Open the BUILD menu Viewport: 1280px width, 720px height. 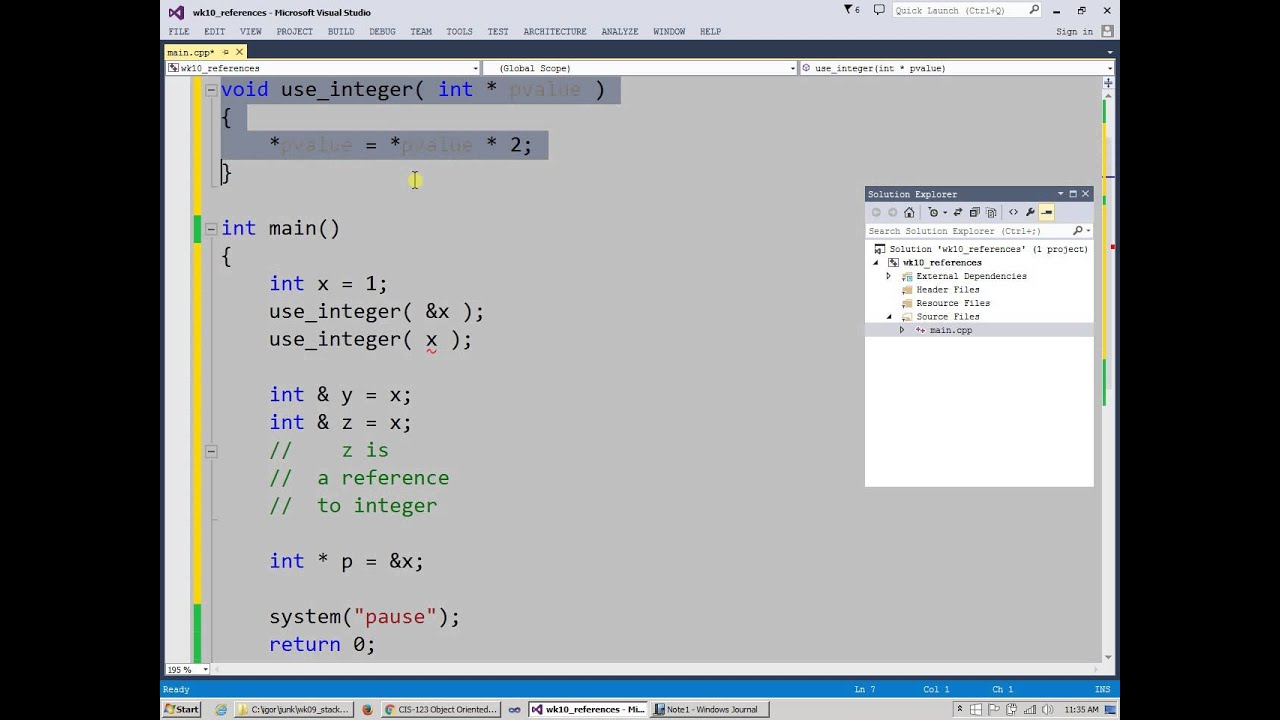pyautogui.click(x=341, y=32)
